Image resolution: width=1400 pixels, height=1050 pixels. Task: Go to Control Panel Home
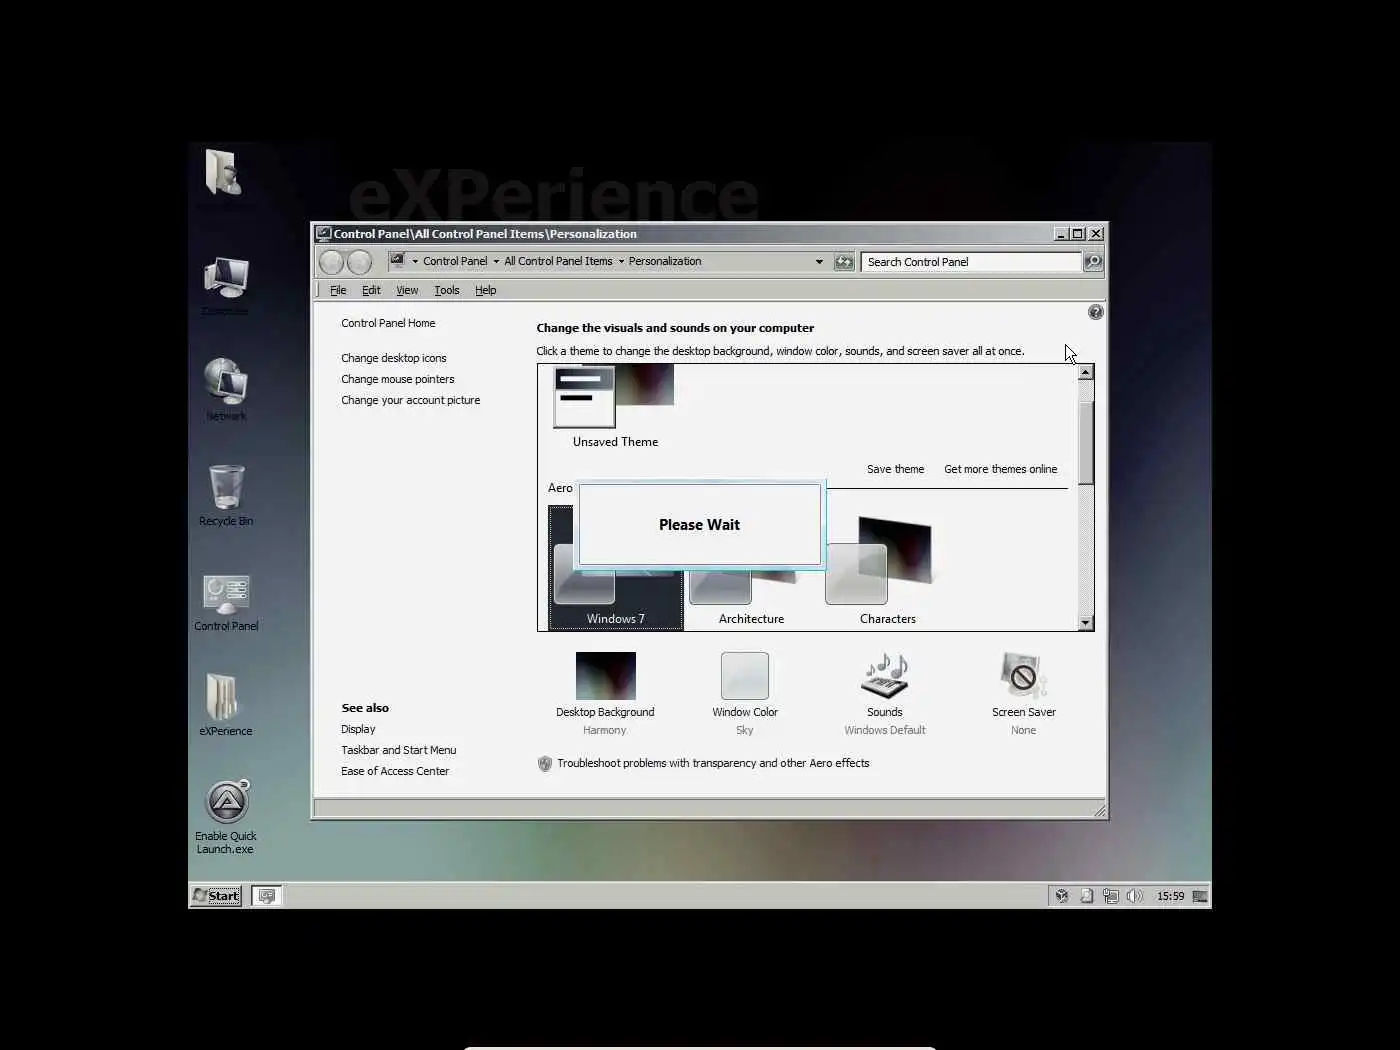pyautogui.click(x=388, y=323)
